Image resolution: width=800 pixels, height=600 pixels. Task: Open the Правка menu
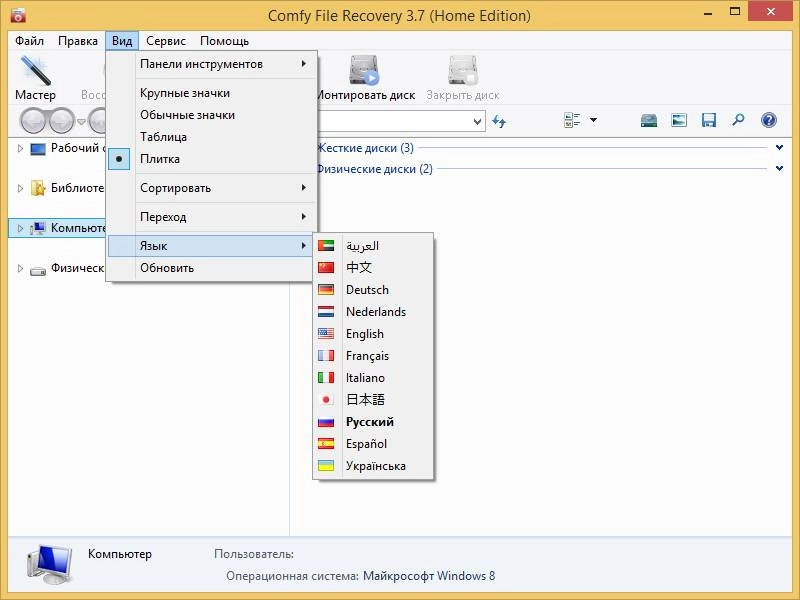[x=78, y=41]
